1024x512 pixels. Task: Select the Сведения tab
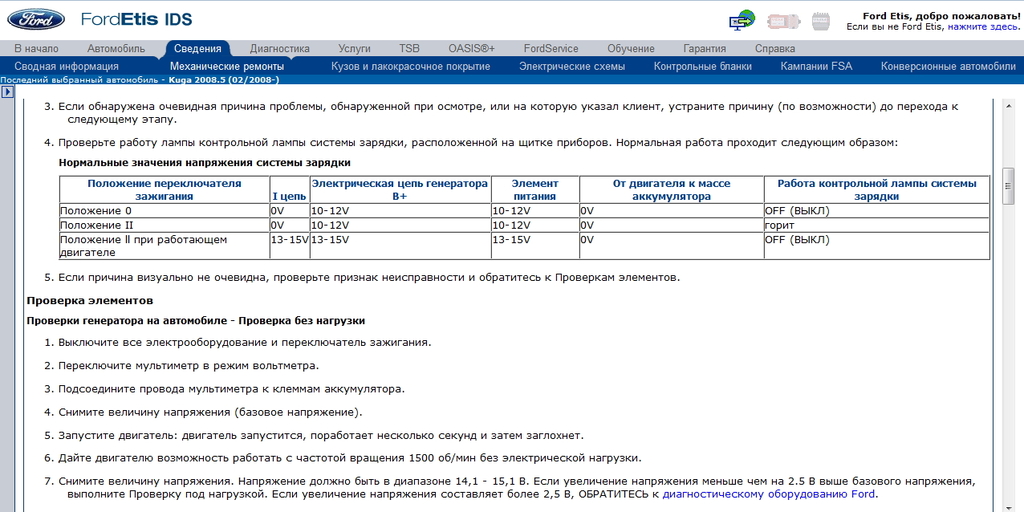(198, 48)
